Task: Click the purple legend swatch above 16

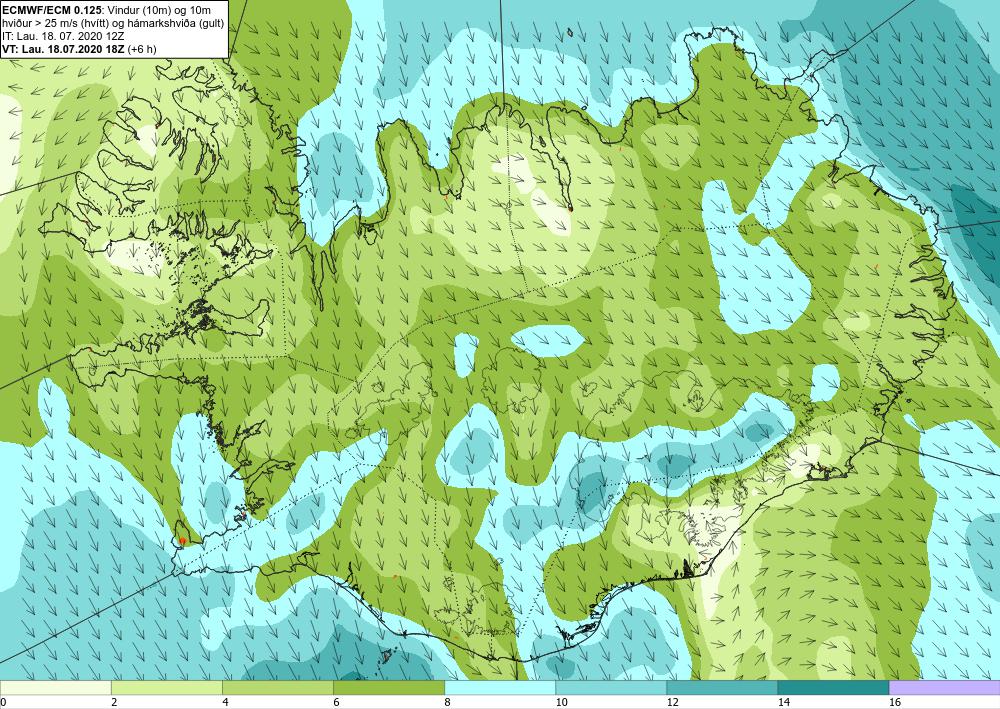Action: pyautogui.click(x=945, y=687)
